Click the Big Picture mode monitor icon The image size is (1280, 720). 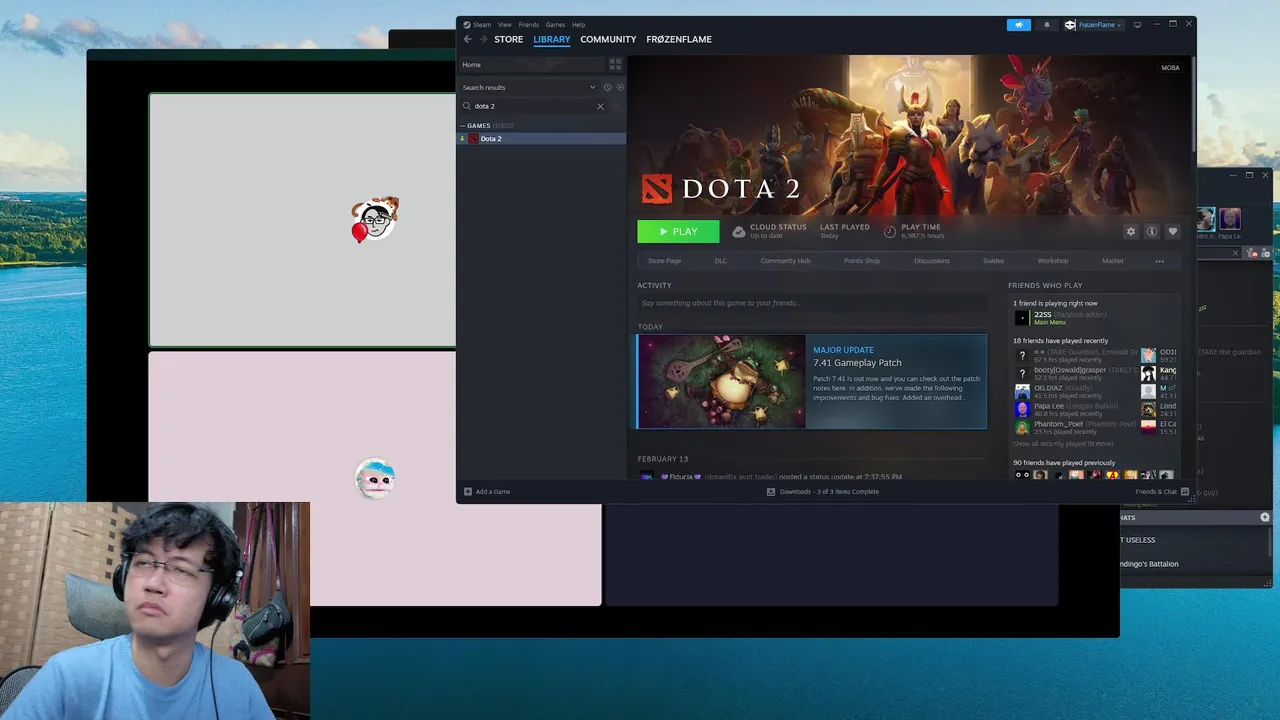pos(1137,25)
